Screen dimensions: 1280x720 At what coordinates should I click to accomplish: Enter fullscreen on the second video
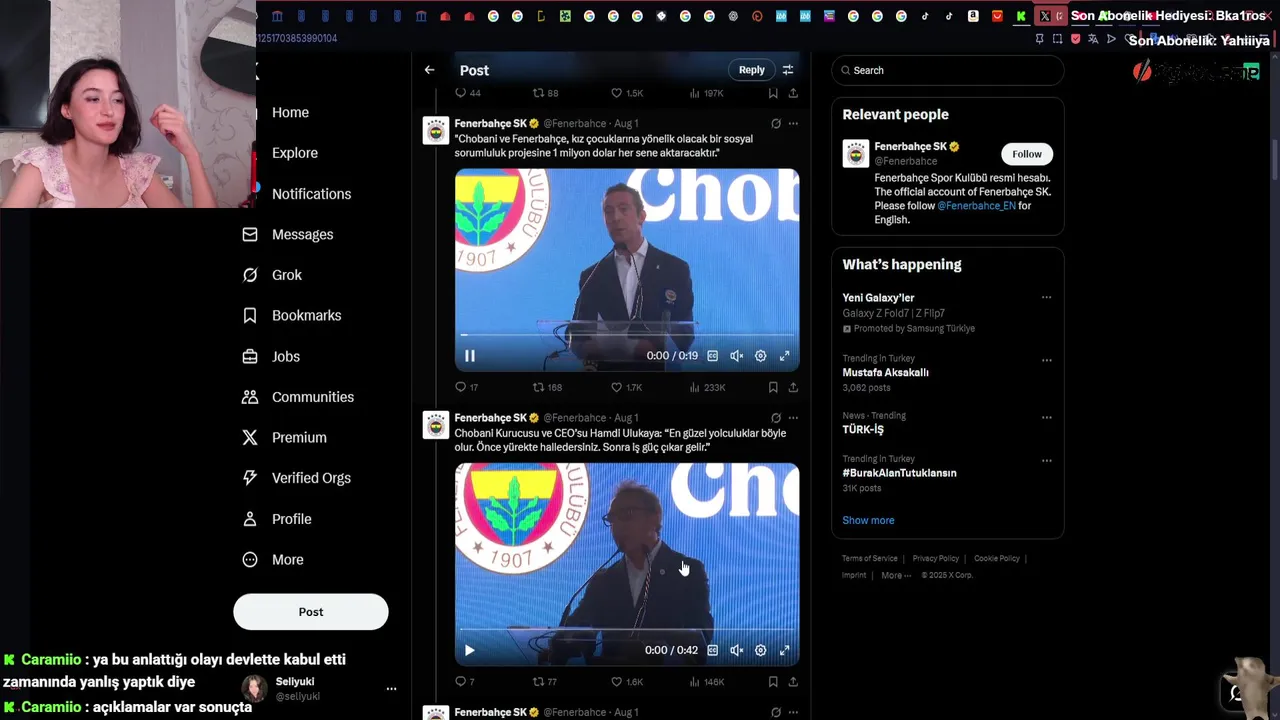click(784, 650)
